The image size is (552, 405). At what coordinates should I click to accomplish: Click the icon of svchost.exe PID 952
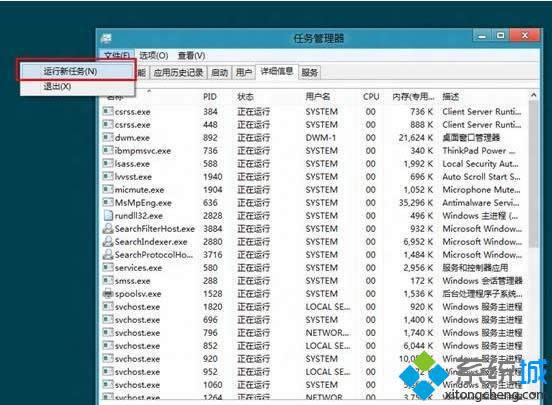click(x=108, y=372)
